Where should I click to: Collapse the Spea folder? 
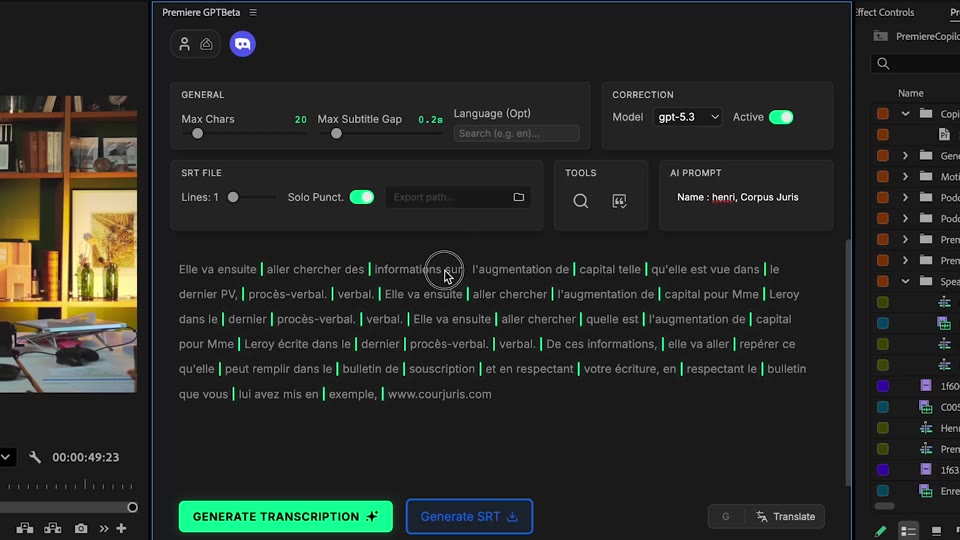(906, 281)
